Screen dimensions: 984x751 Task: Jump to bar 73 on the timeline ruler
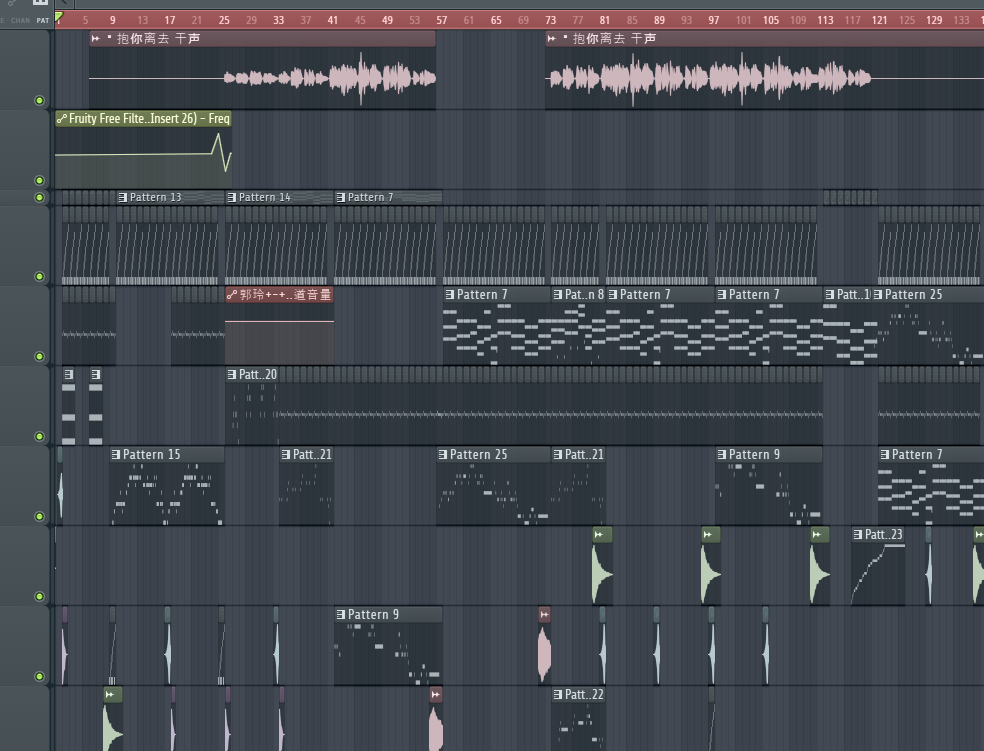coord(551,19)
